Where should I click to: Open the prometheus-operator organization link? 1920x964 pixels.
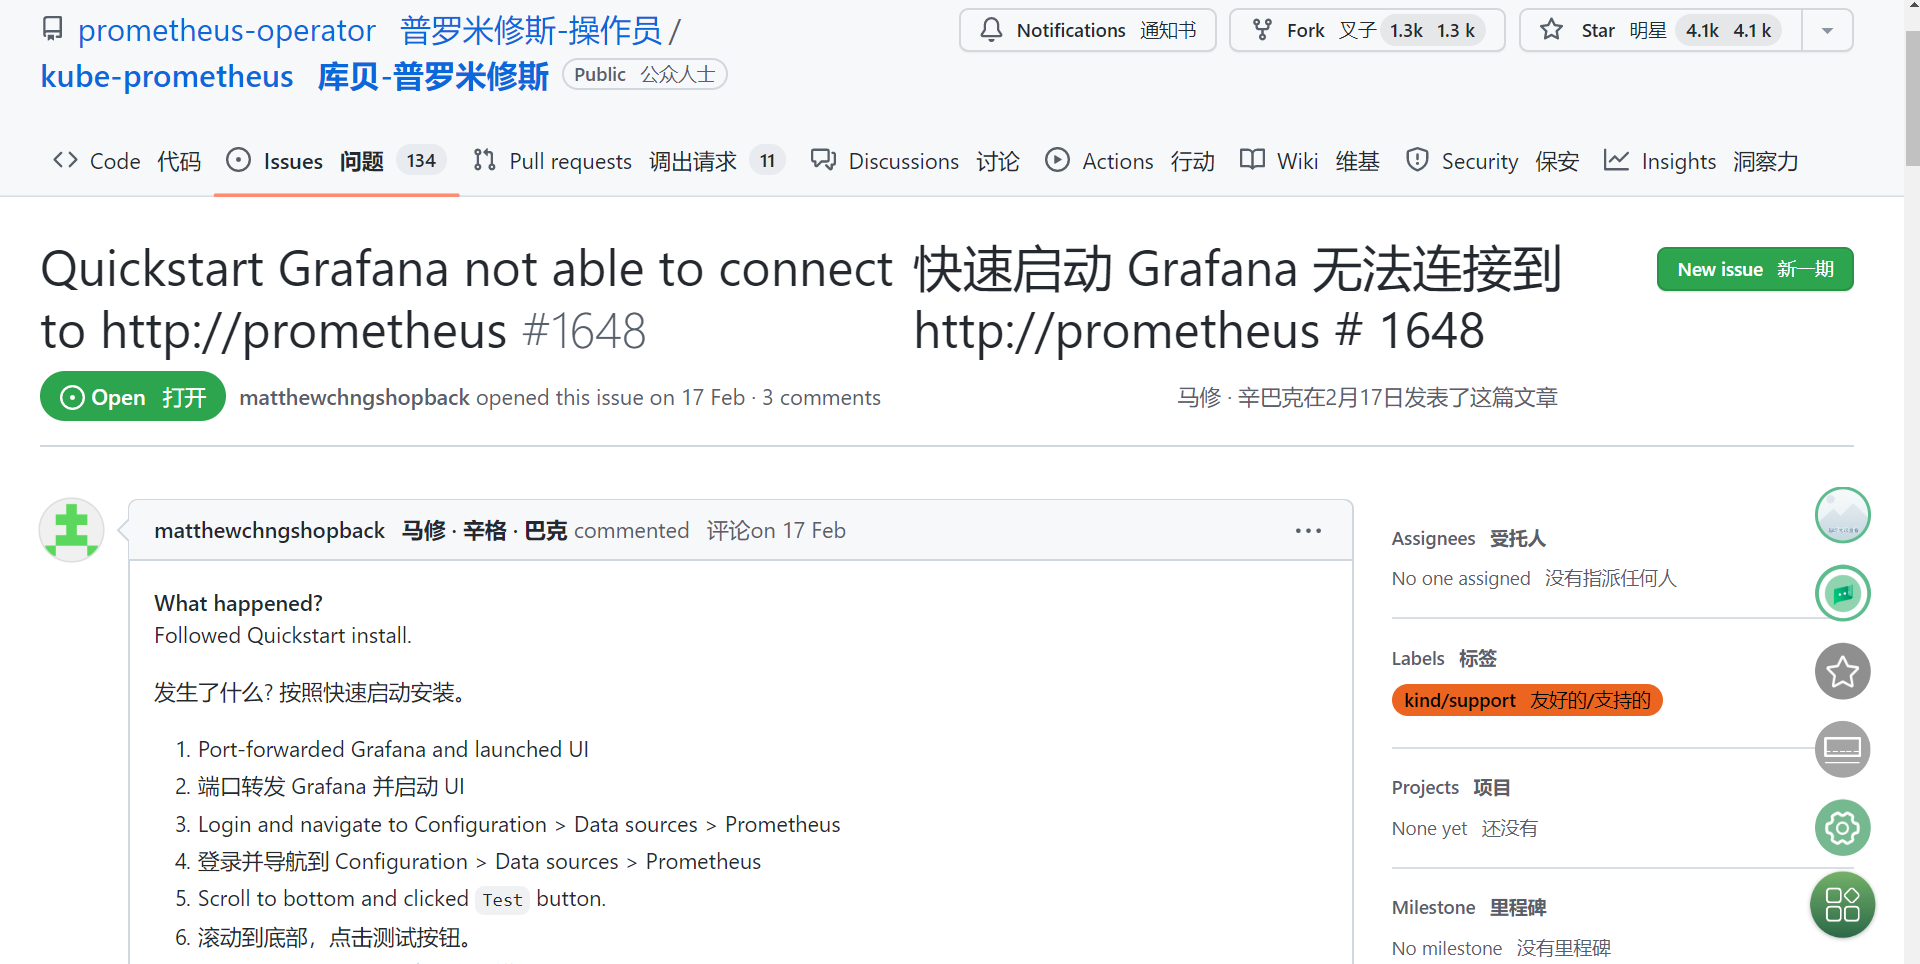click(x=227, y=30)
